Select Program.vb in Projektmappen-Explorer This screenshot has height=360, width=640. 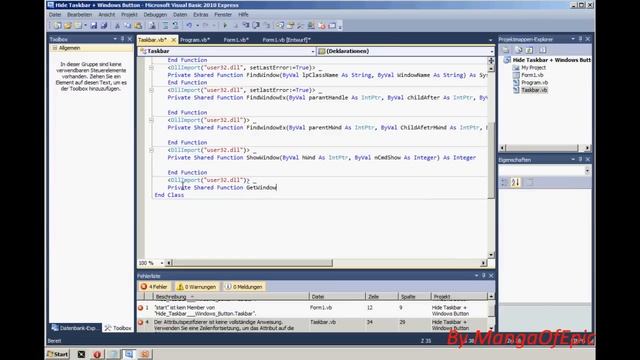[534, 82]
